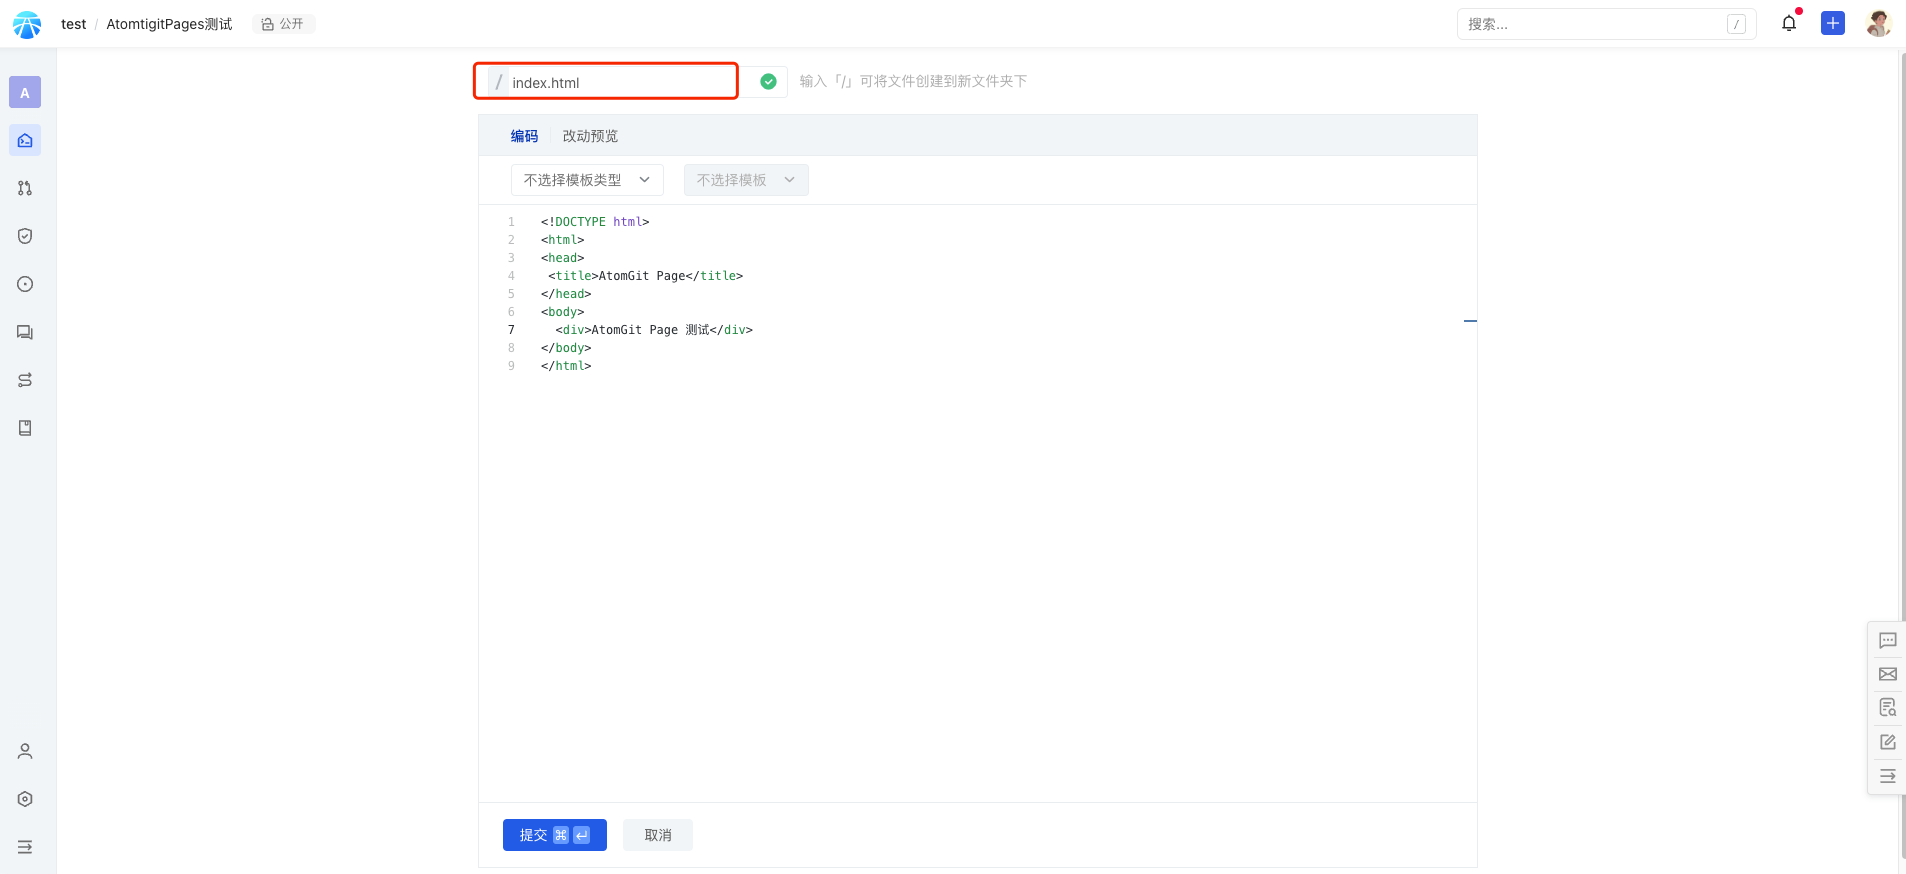
Task: Open the purple 'A' project avatar
Action: point(25,92)
